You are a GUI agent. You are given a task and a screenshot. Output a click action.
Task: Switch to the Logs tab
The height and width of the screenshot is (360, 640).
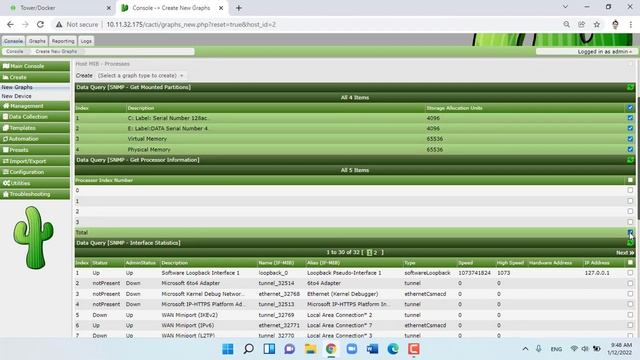coord(86,41)
